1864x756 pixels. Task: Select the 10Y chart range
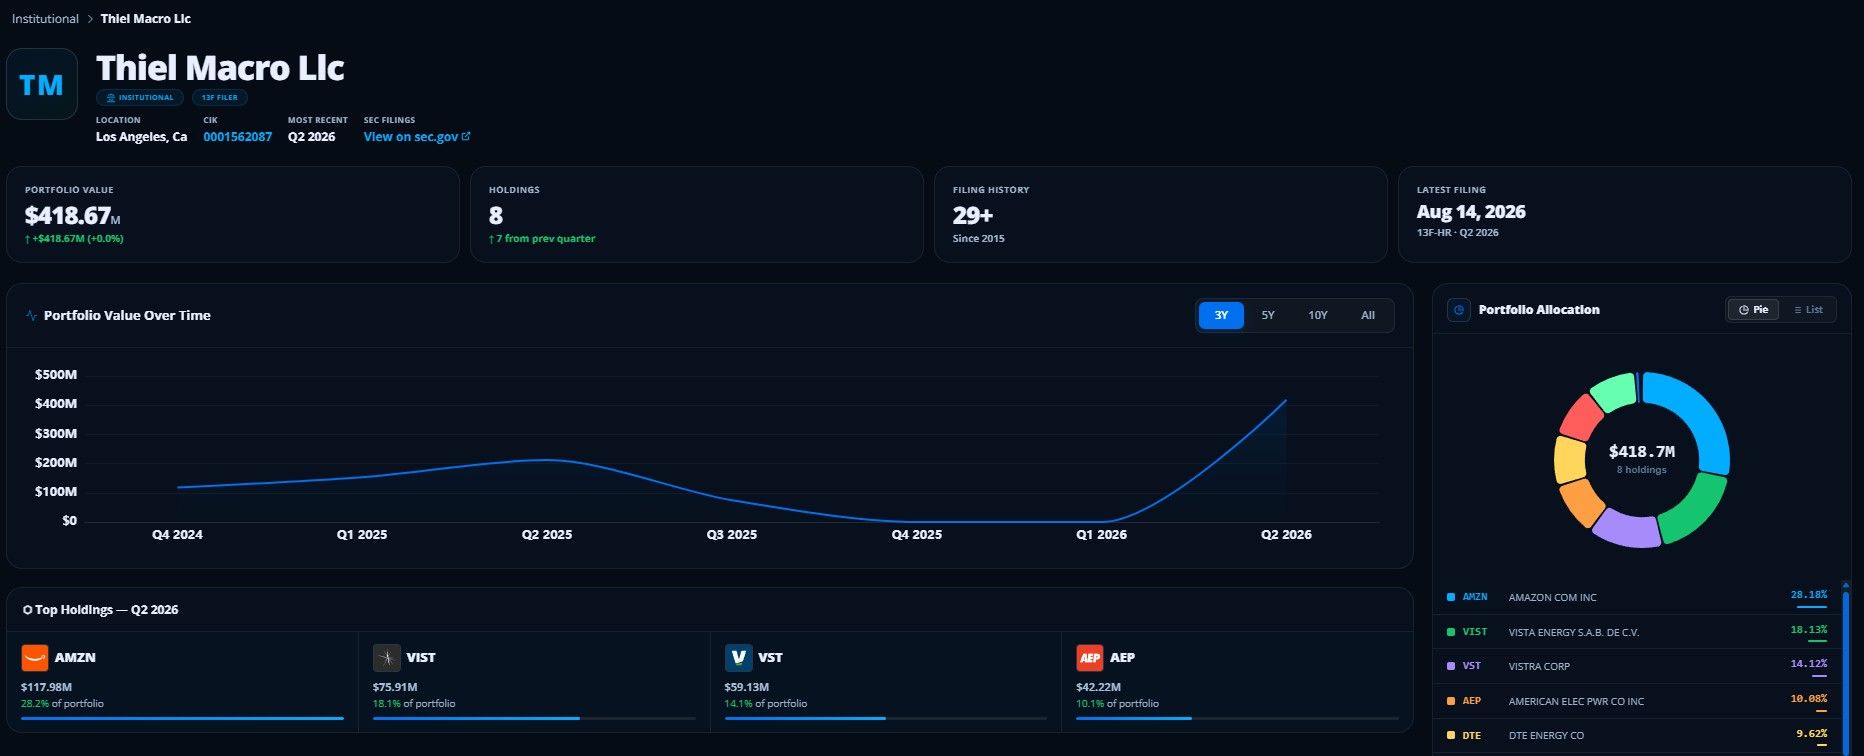(1318, 315)
